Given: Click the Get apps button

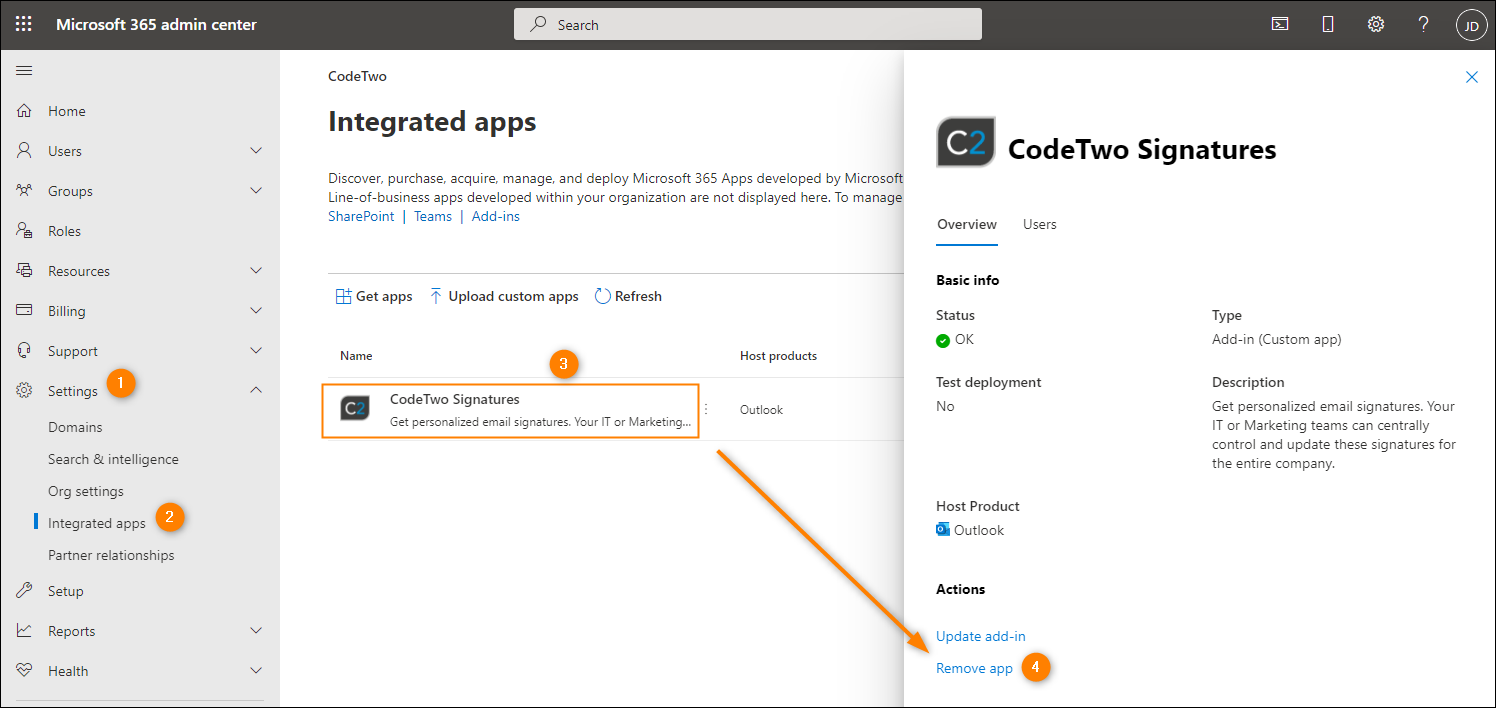Looking at the screenshot, I should click(x=374, y=296).
